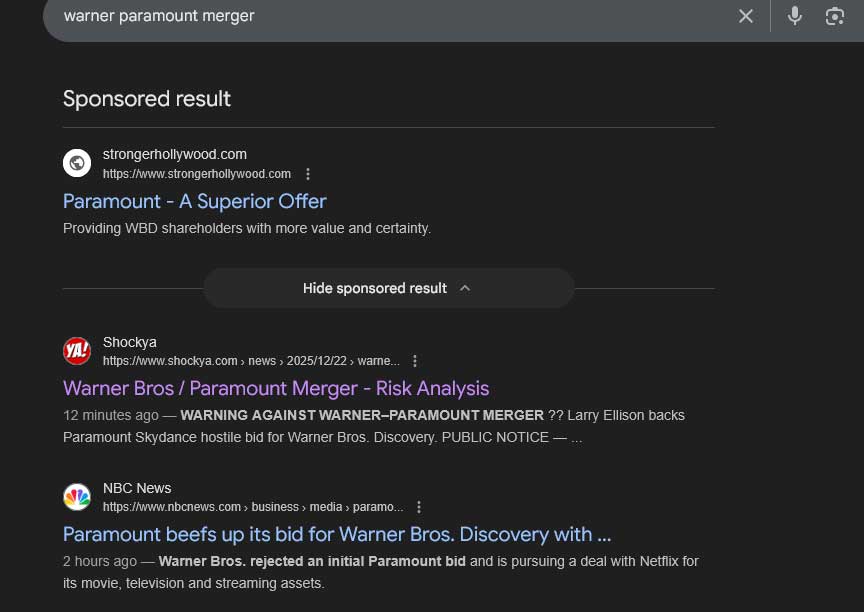Click the strongerhollywood.com globe favicon

77,163
